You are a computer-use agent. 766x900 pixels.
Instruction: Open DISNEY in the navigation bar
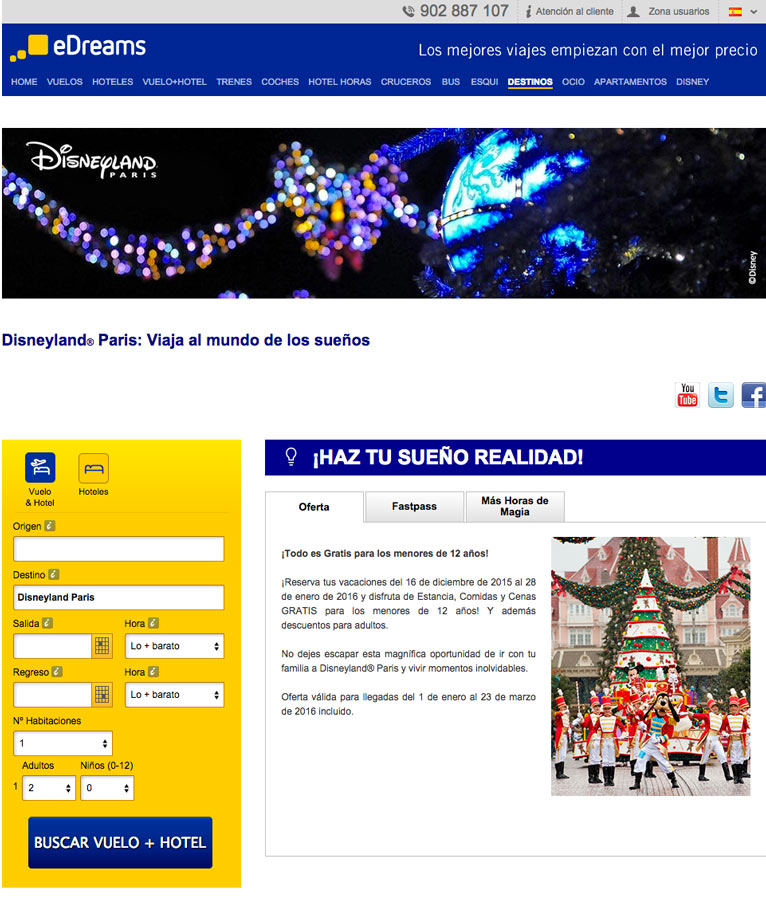click(693, 82)
